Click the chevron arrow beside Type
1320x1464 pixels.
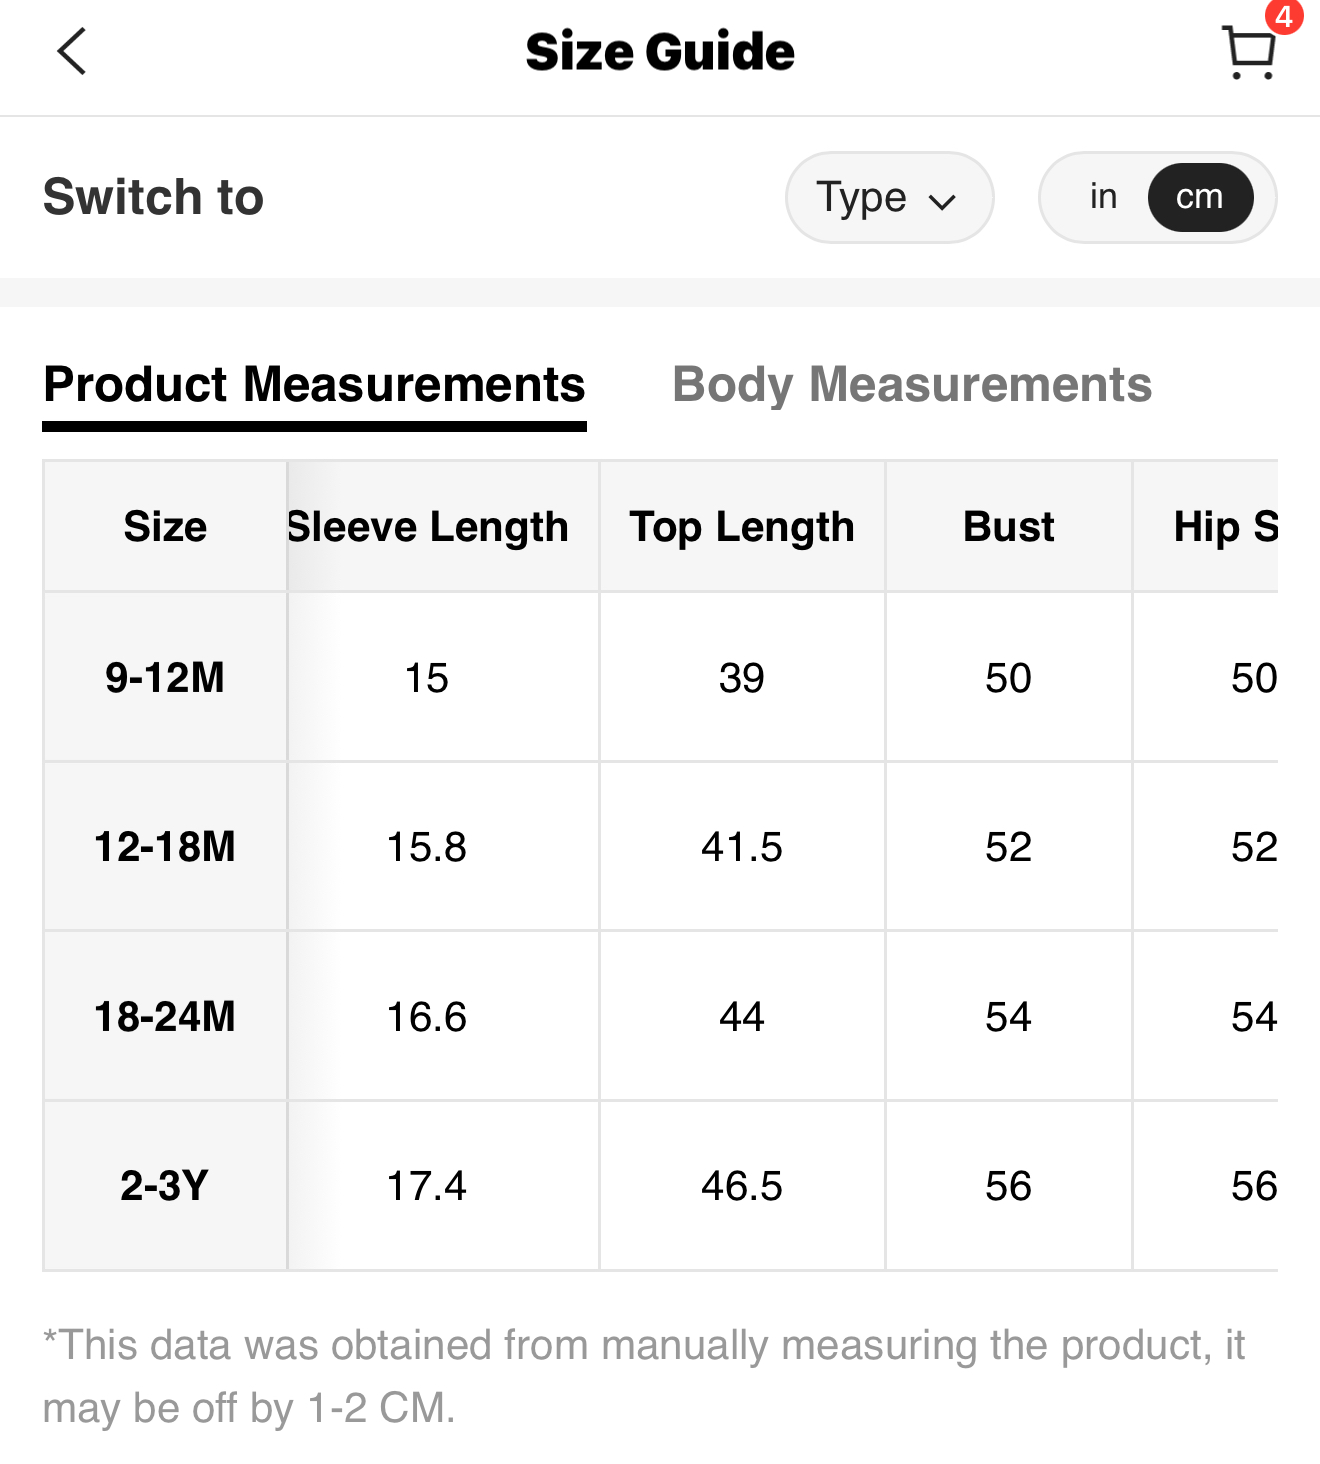(942, 201)
